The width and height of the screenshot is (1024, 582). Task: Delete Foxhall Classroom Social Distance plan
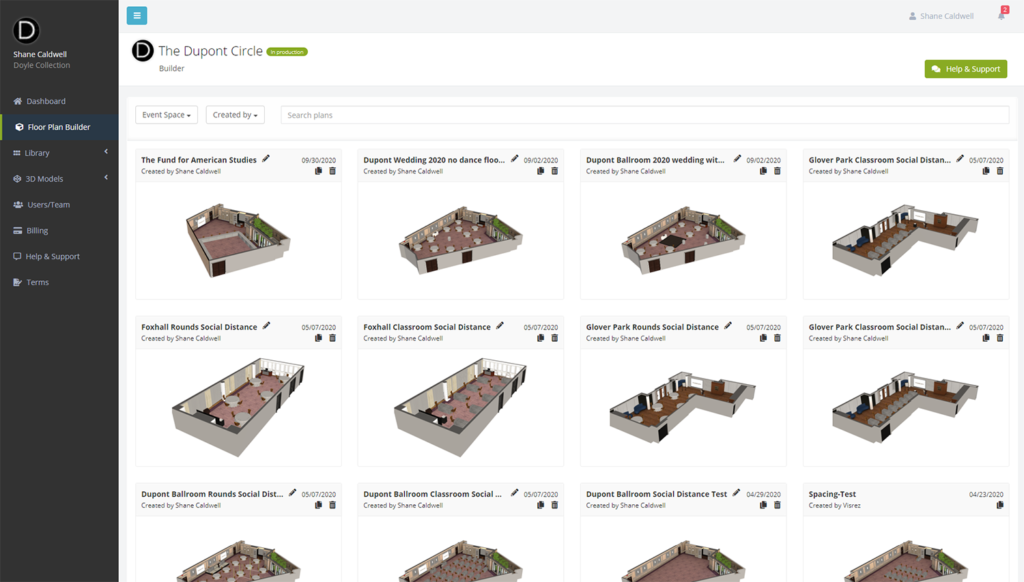click(x=554, y=338)
